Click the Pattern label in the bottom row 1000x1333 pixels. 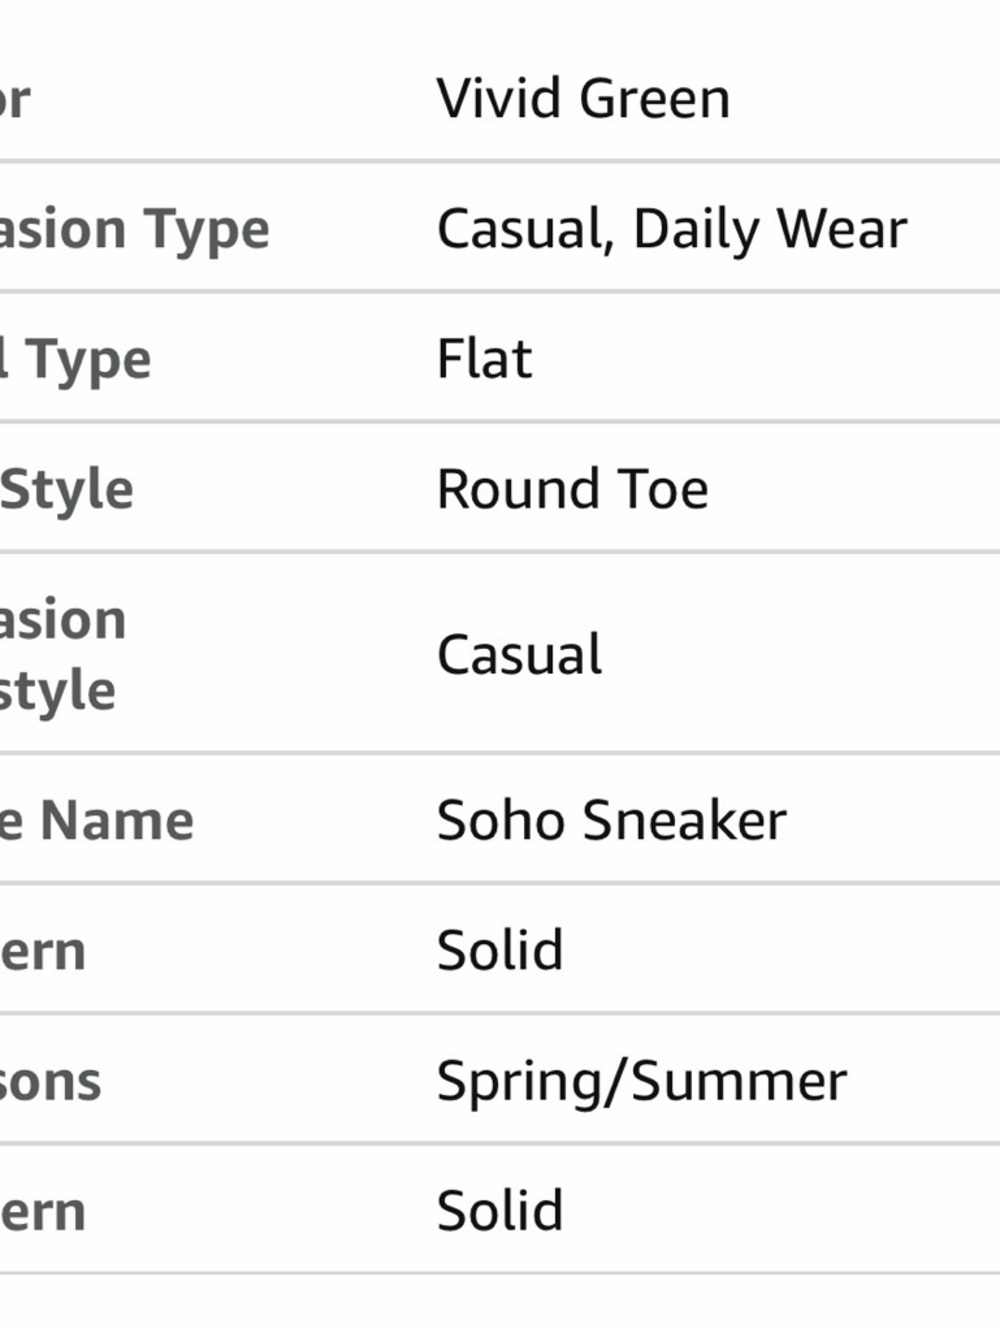point(43,1211)
